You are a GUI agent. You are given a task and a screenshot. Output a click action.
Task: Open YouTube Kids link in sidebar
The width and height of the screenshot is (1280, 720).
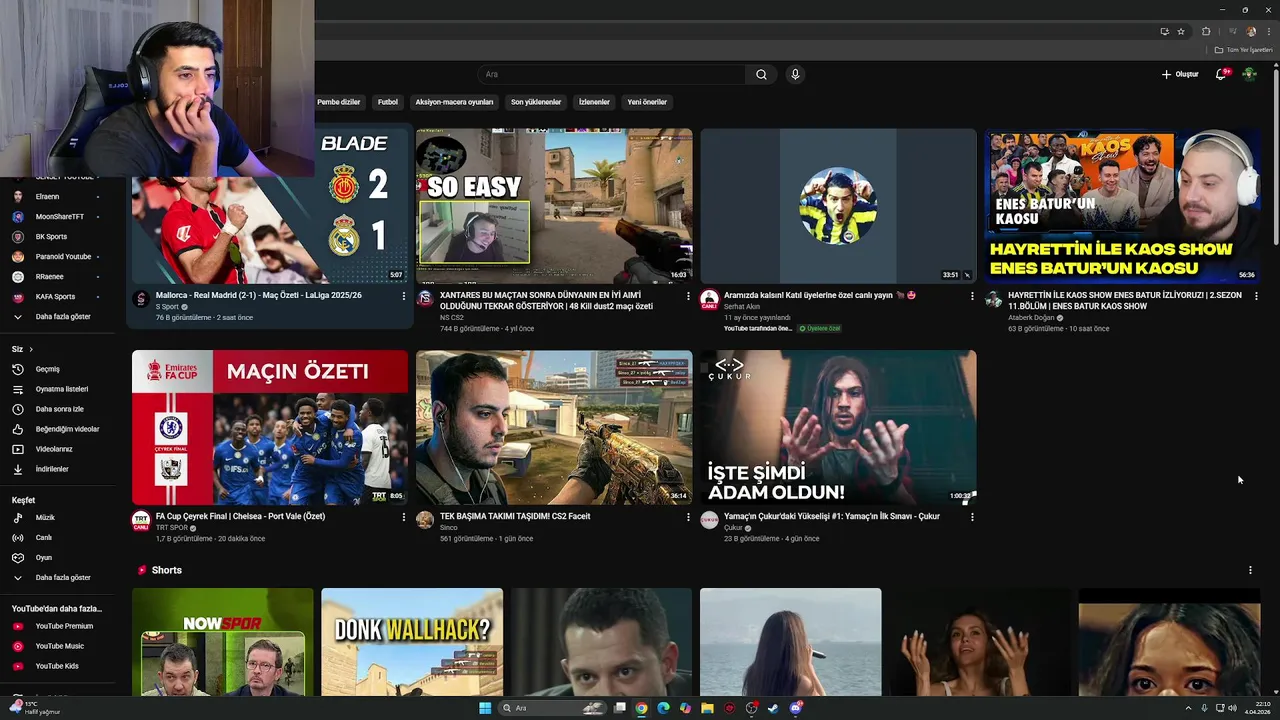pos(57,666)
